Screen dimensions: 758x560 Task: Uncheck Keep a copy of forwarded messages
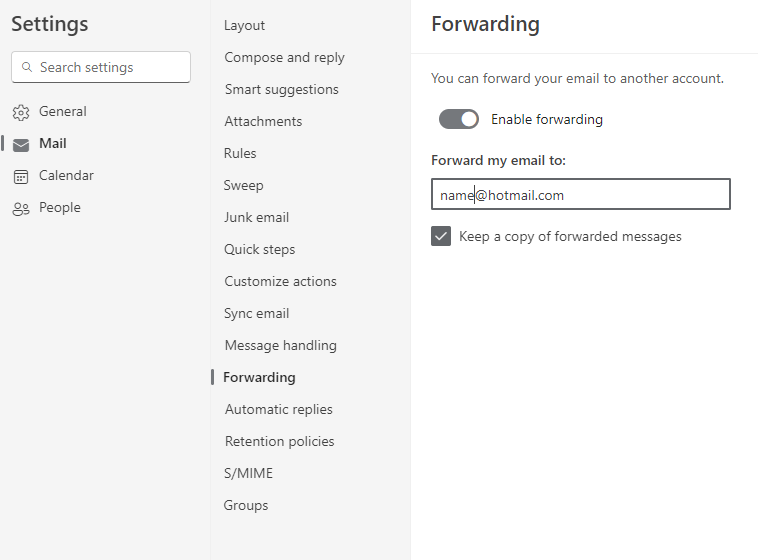pyautogui.click(x=441, y=236)
